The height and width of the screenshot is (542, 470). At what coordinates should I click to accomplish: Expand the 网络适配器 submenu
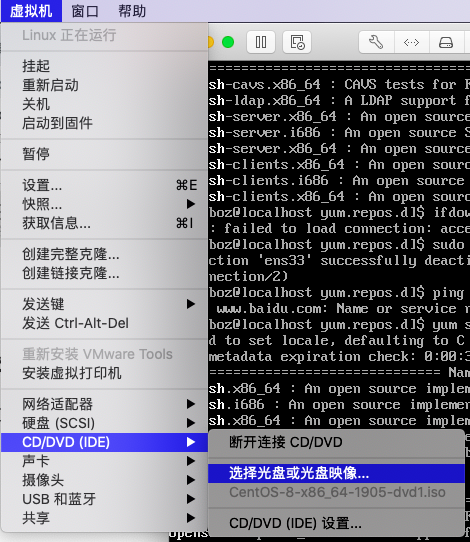104,404
